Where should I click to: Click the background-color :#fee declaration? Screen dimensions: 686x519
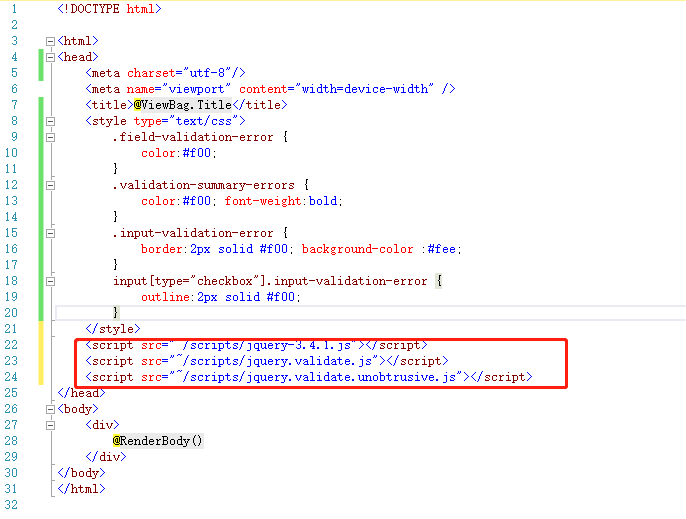pyautogui.click(x=381, y=249)
